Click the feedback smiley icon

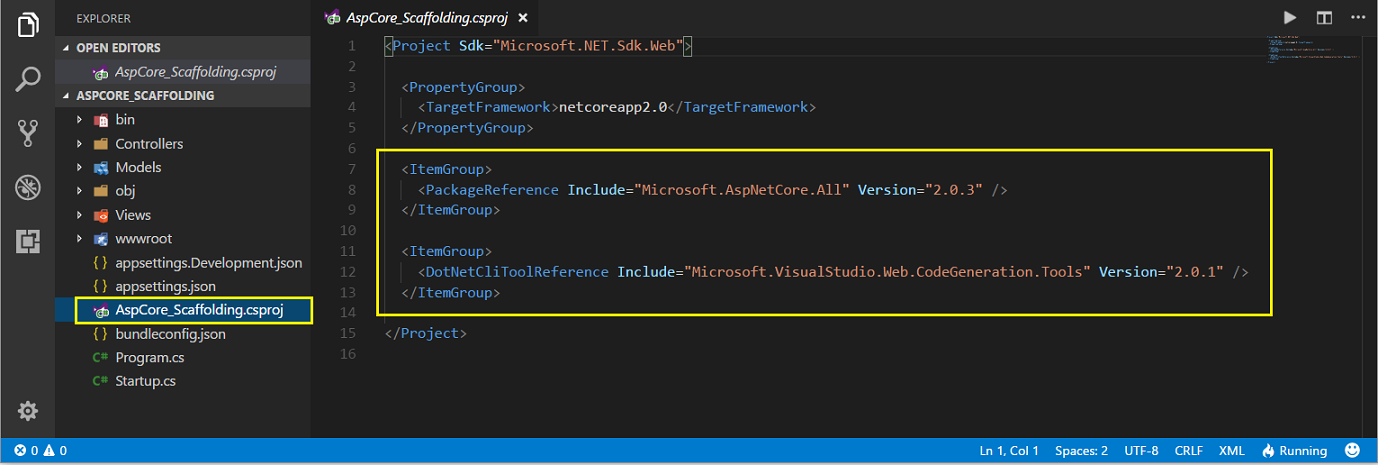[x=1353, y=451]
